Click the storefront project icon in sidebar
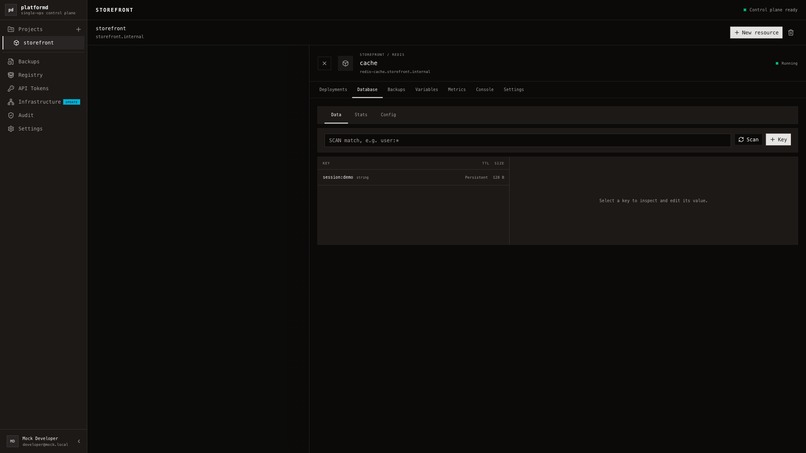The image size is (806, 453). [16, 43]
